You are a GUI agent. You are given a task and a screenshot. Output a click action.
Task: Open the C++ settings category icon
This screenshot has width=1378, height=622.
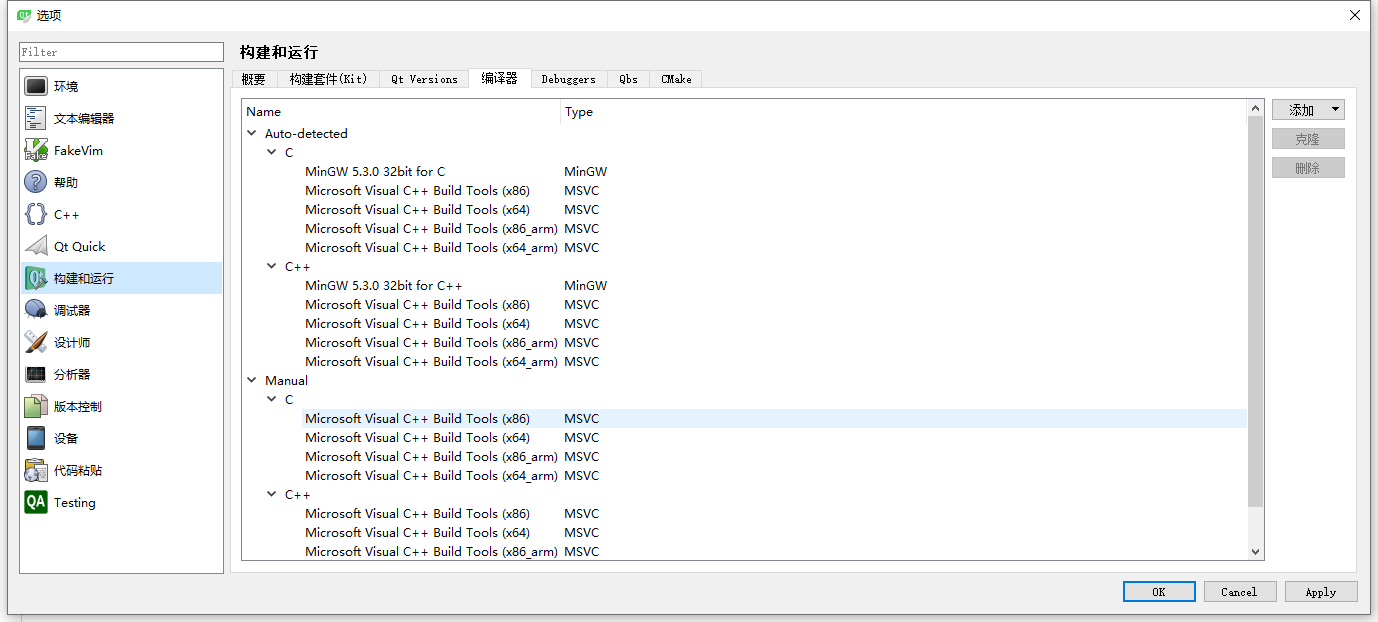coord(35,213)
